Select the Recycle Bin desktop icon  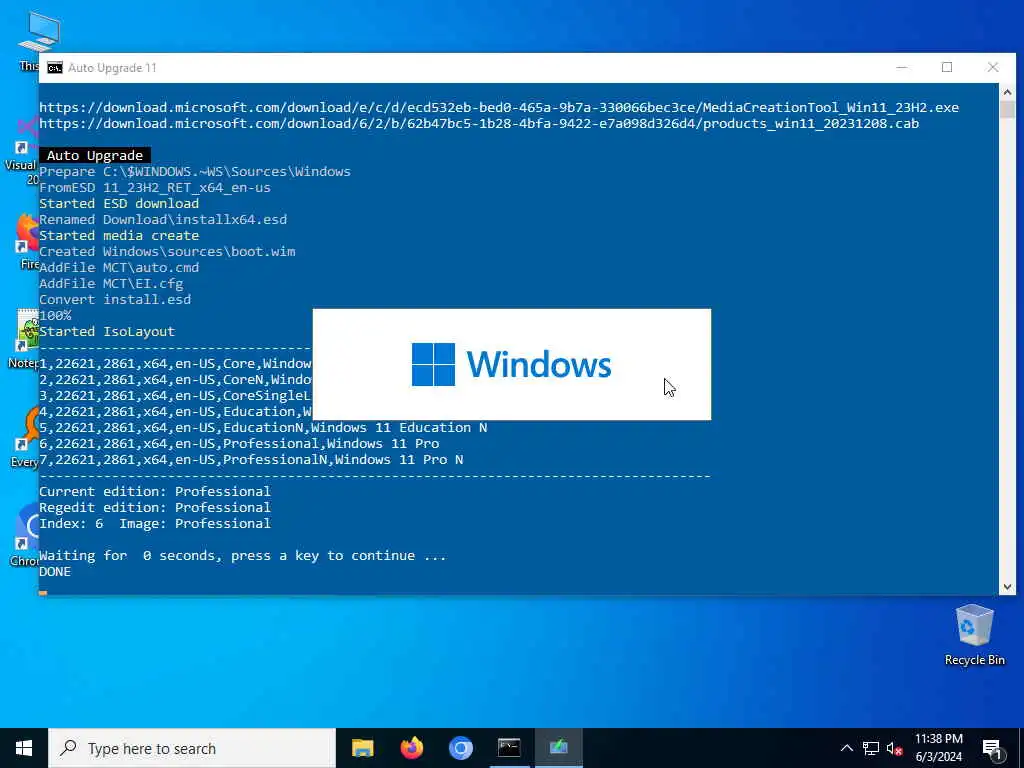pos(974,635)
